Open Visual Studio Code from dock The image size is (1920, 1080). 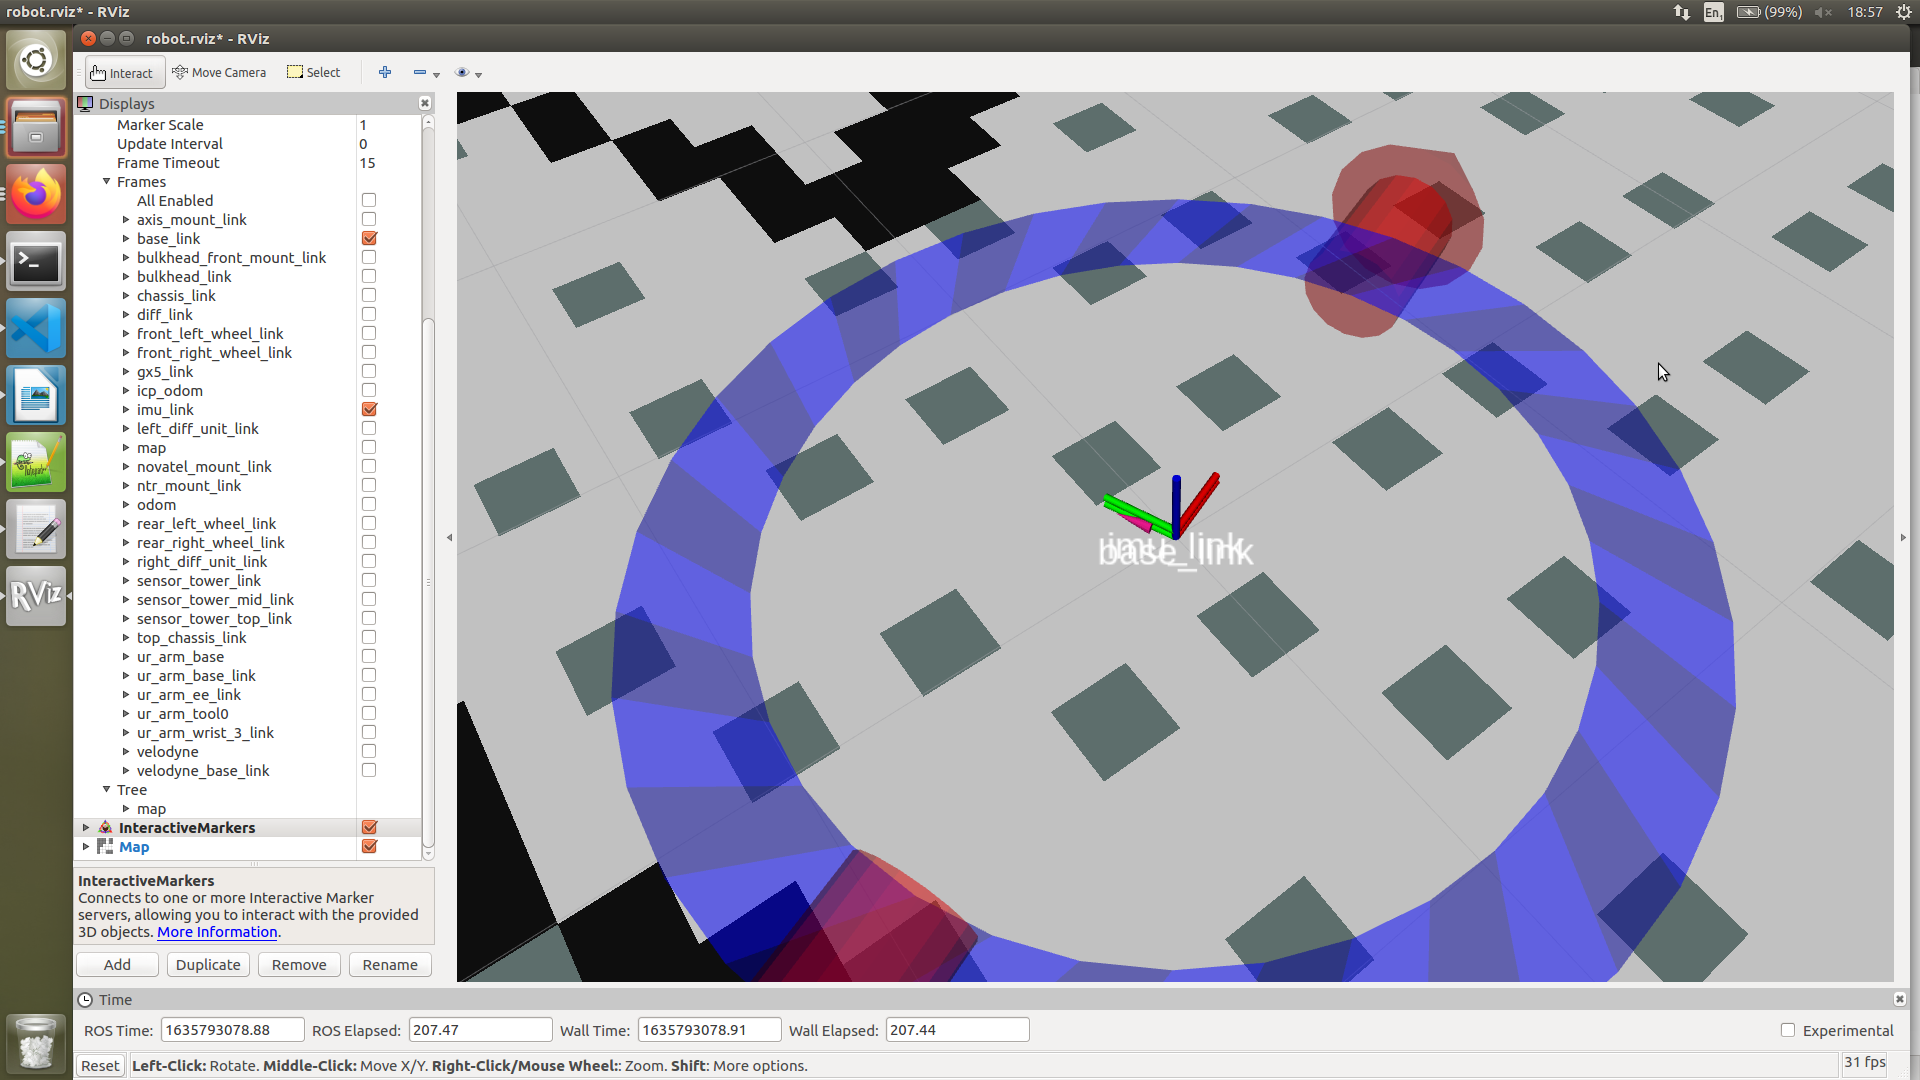[36, 329]
